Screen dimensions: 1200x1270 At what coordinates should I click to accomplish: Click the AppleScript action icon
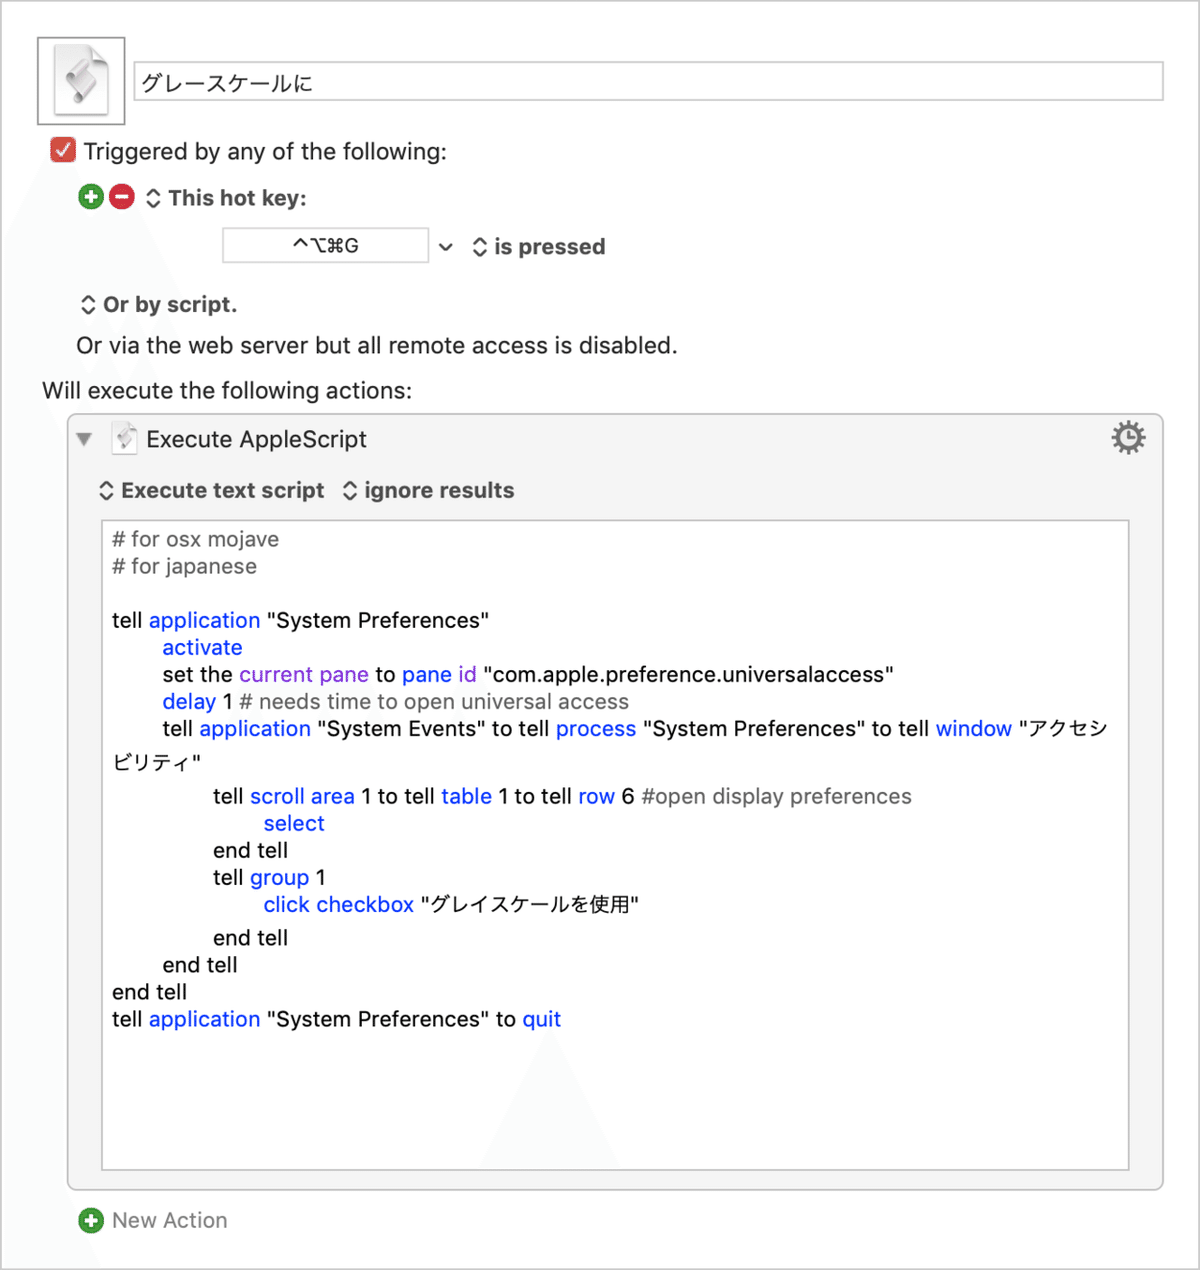[124, 438]
